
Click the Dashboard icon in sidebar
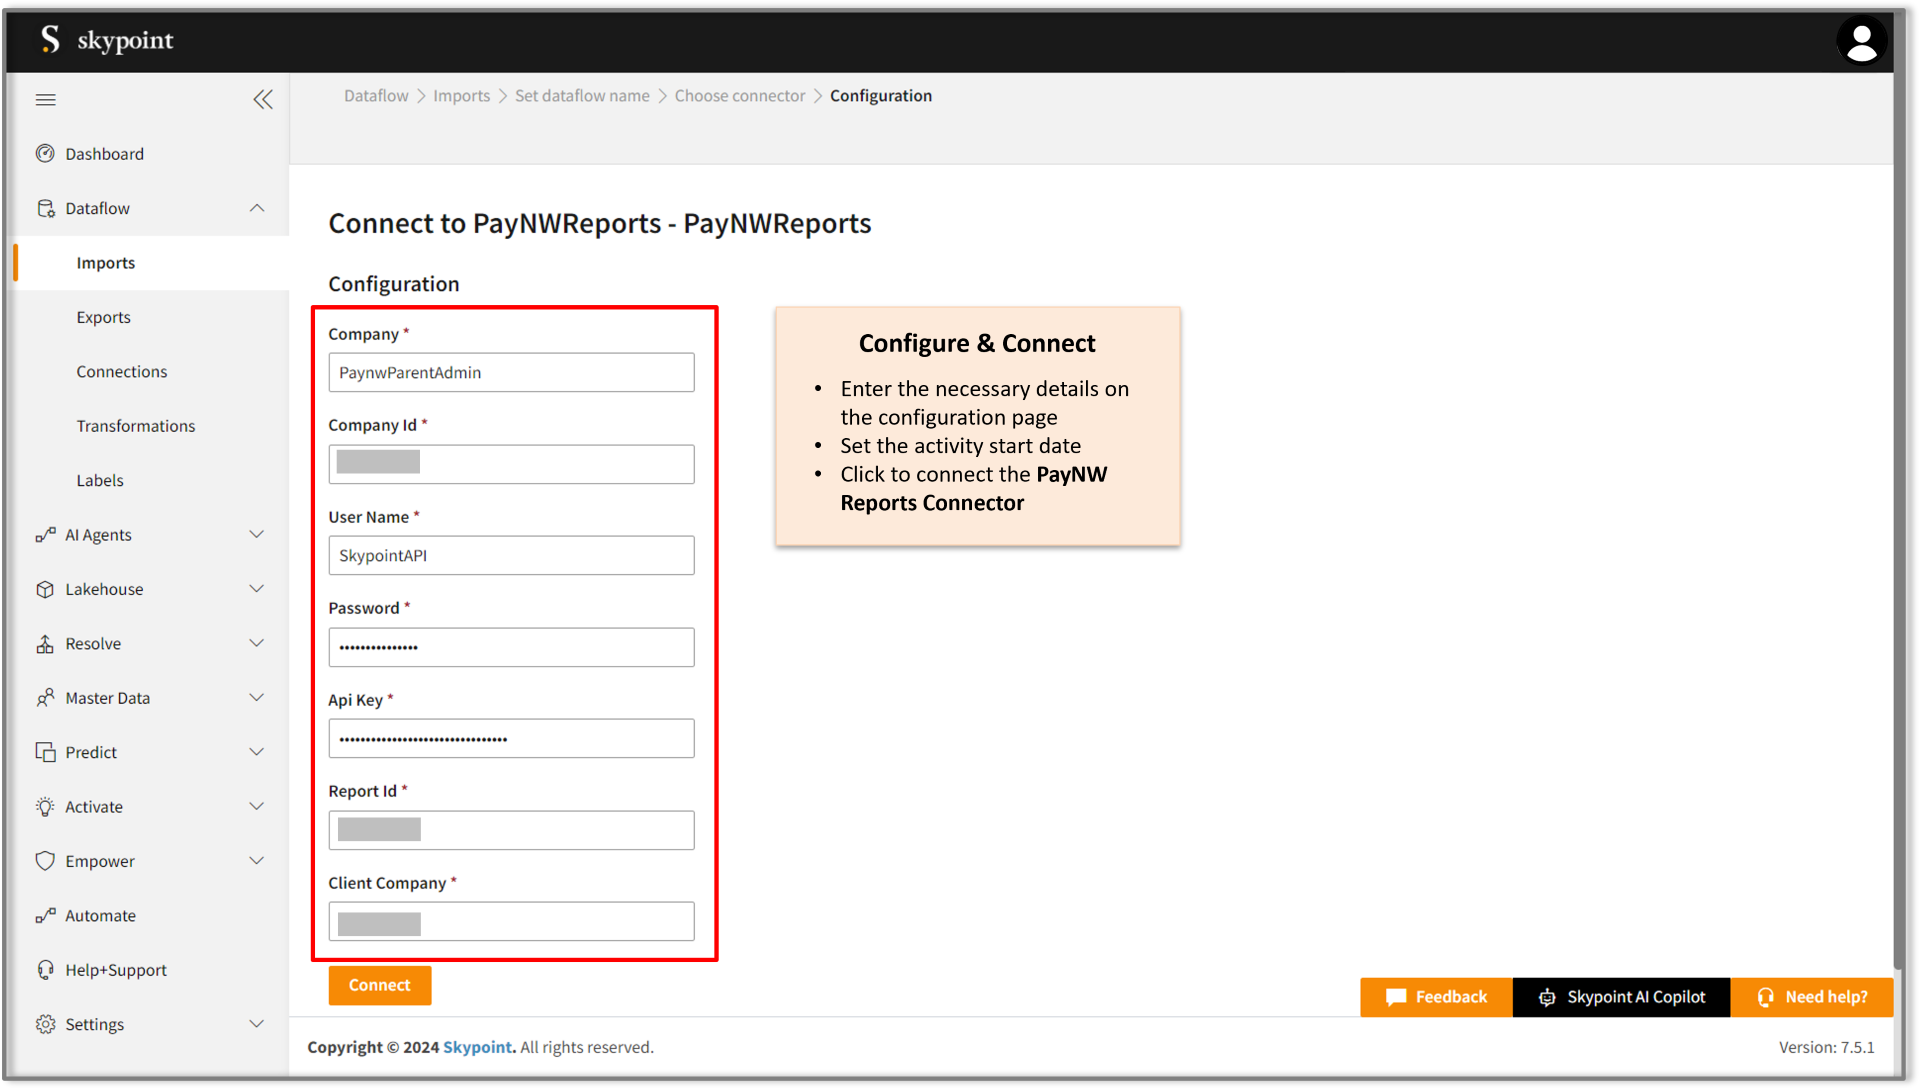tap(45, 153)
